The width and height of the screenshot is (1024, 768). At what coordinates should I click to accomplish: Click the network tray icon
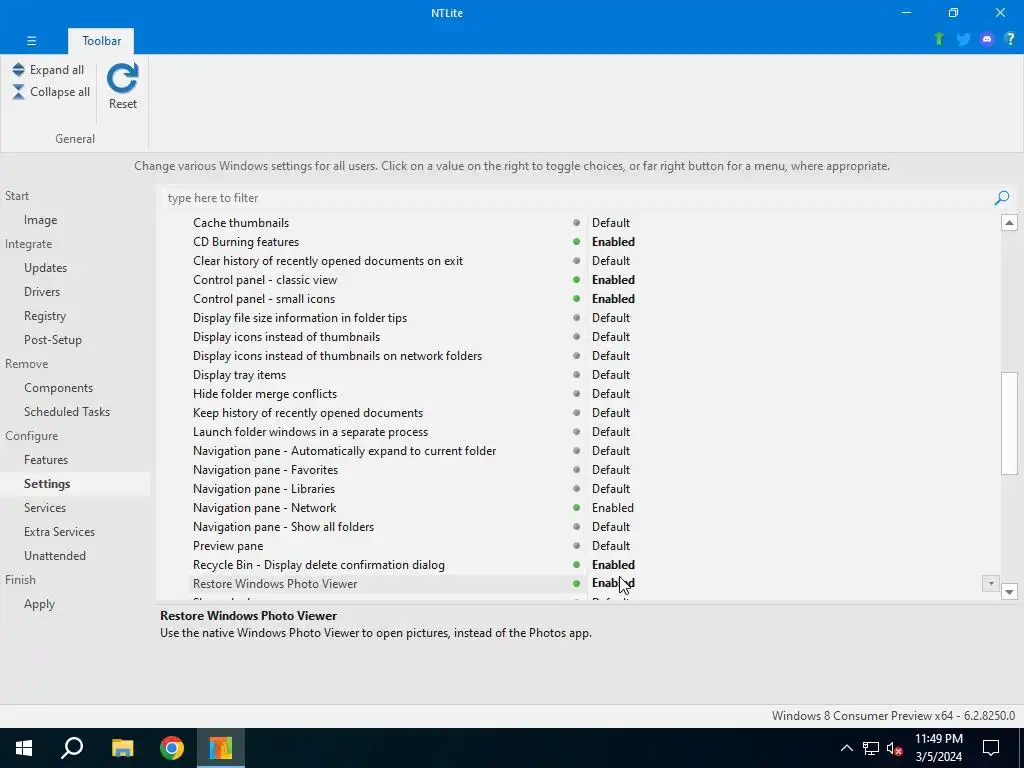click(x=871, y=748)
